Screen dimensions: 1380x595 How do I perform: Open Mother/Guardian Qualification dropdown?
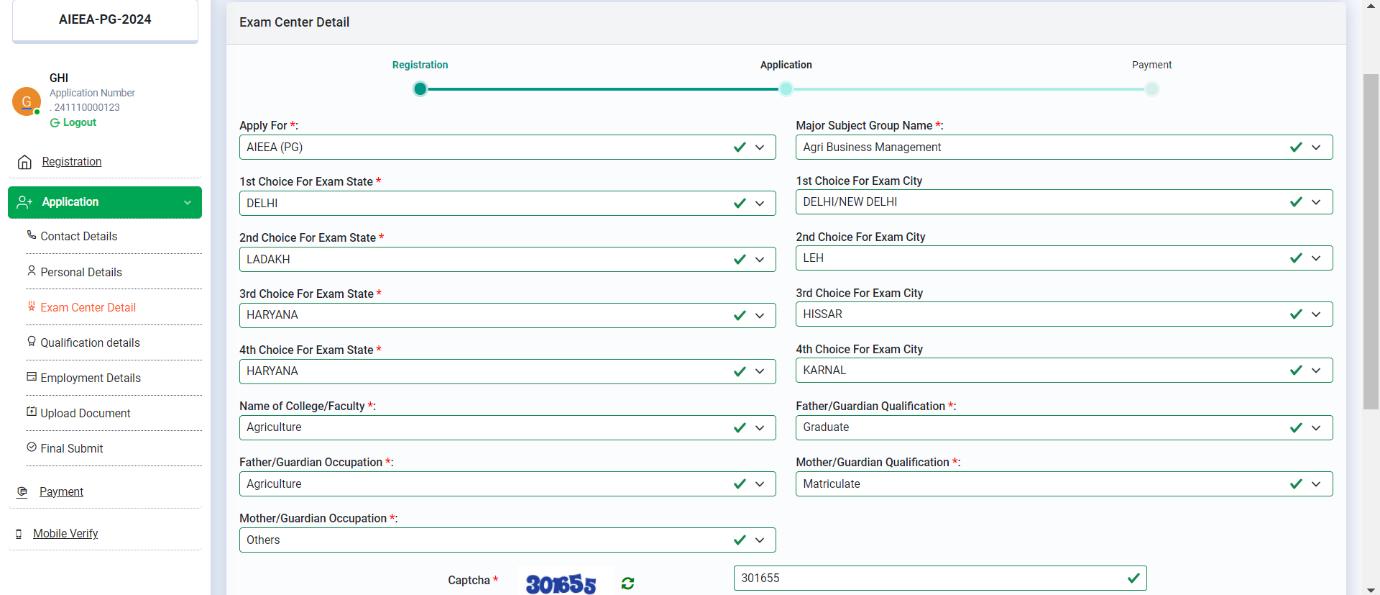(1064, 484)
